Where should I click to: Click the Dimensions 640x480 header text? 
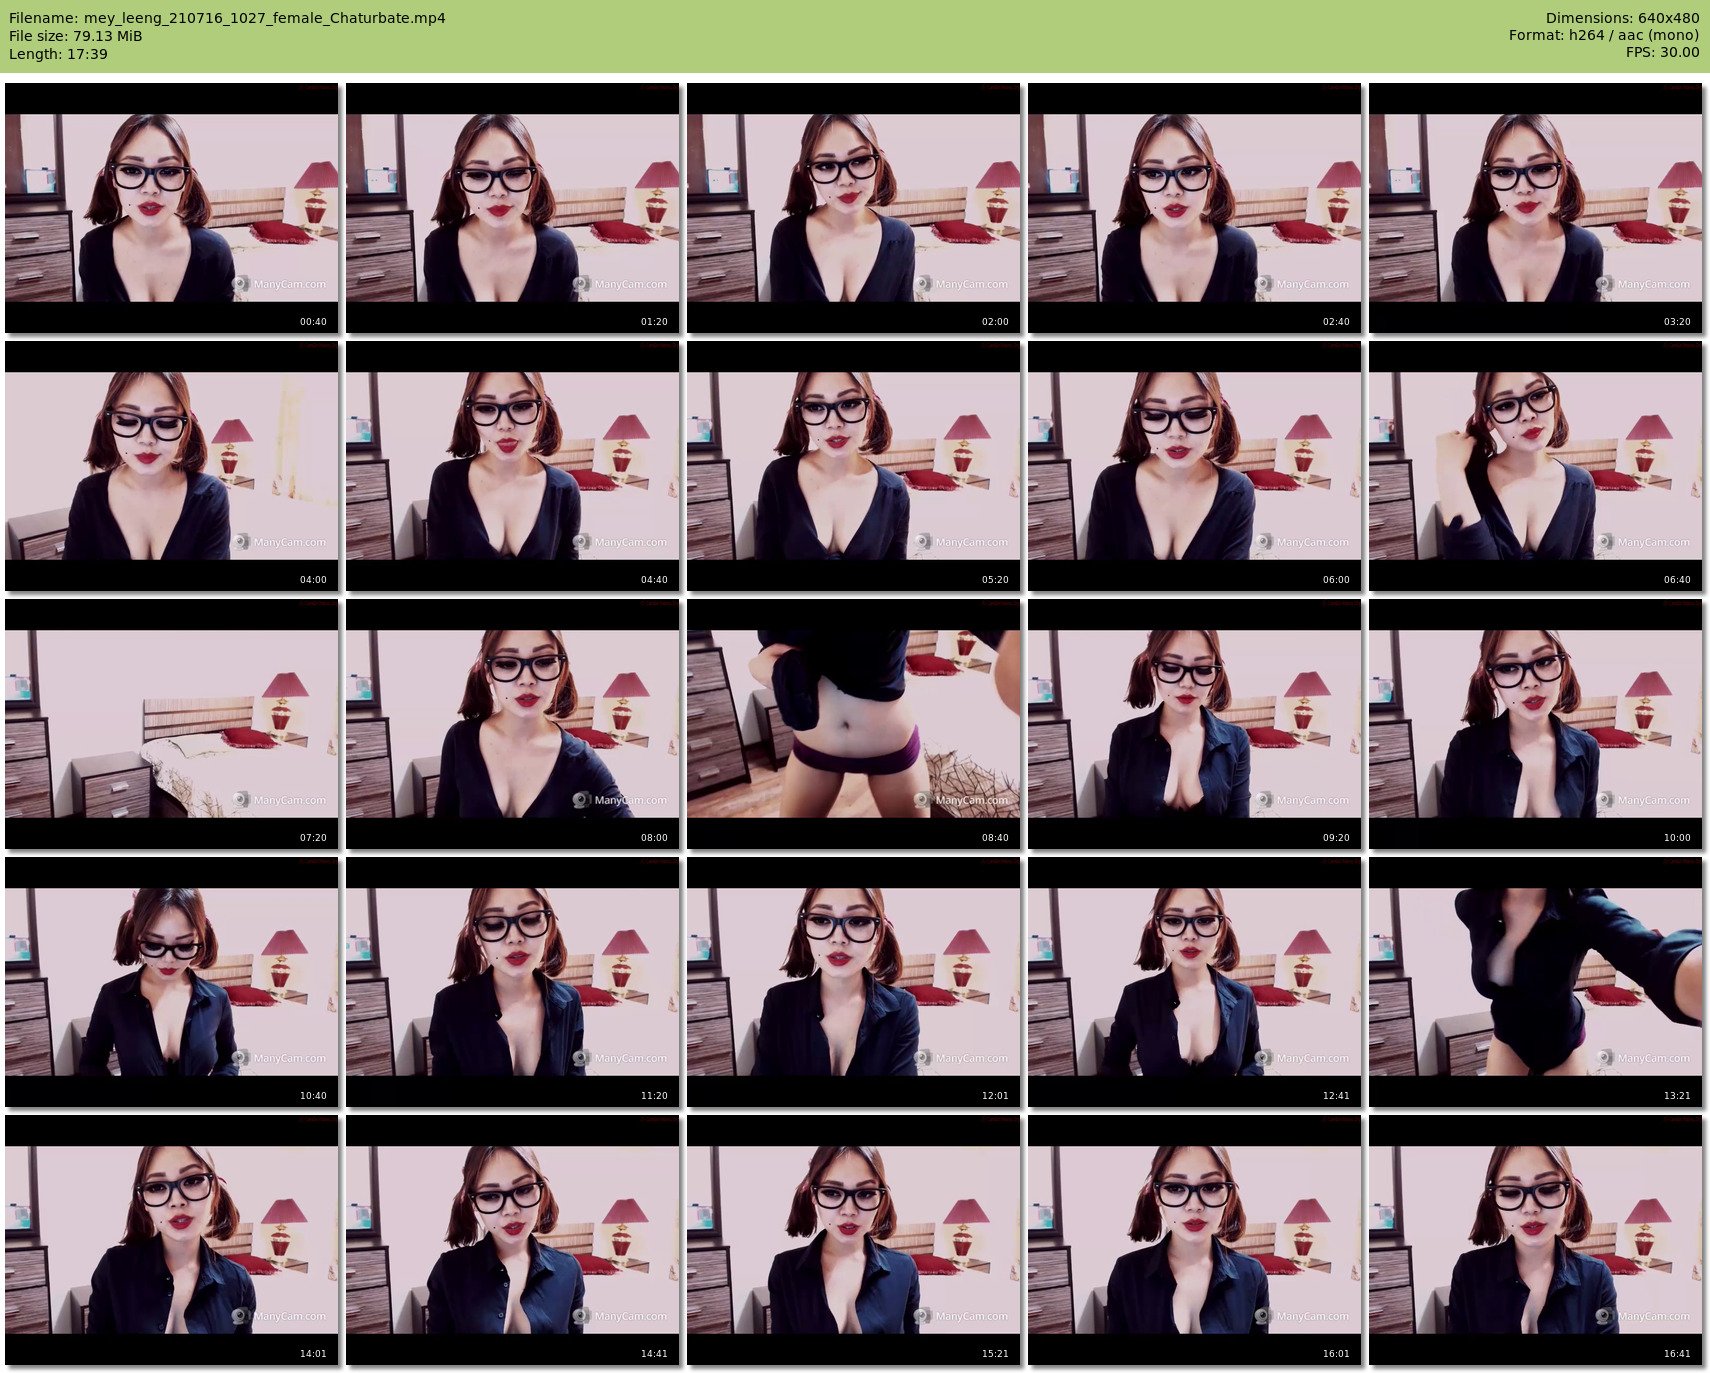[1621, 18]
